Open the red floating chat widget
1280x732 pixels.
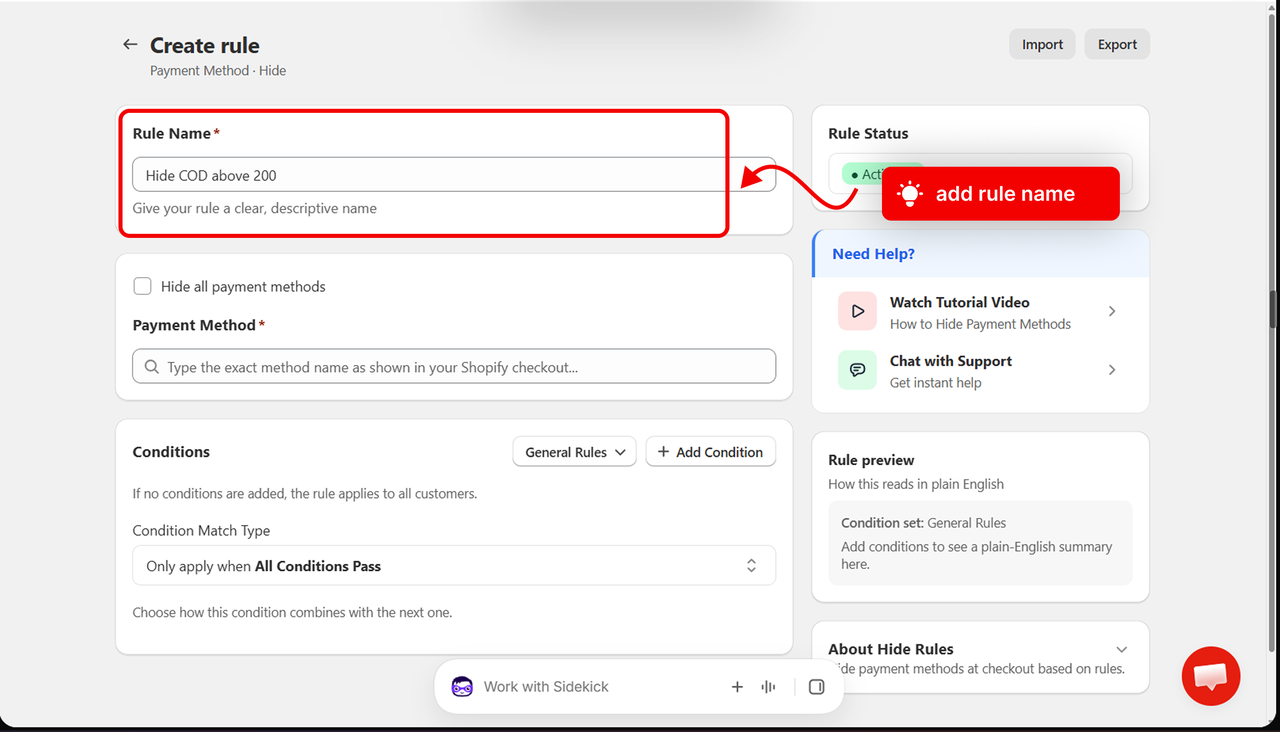(1211, 676)
